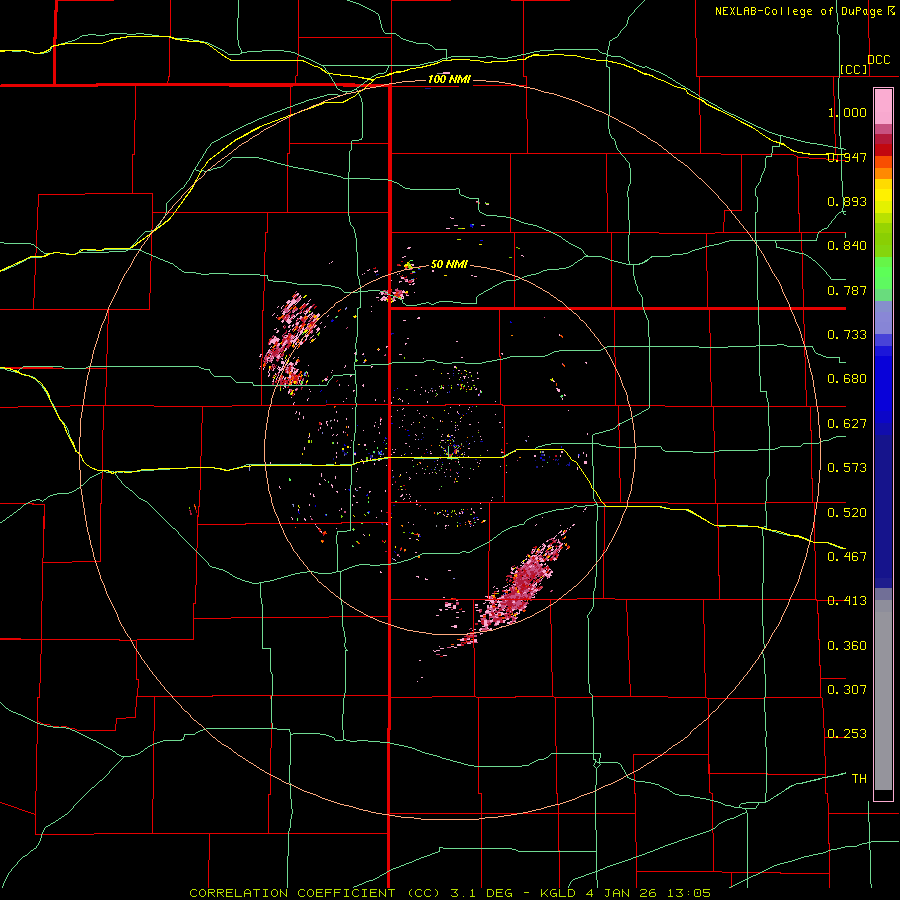This screenshot has height=900, width=900.
Task: Select the 0.253 legend value
Action: tap(847, 734)
